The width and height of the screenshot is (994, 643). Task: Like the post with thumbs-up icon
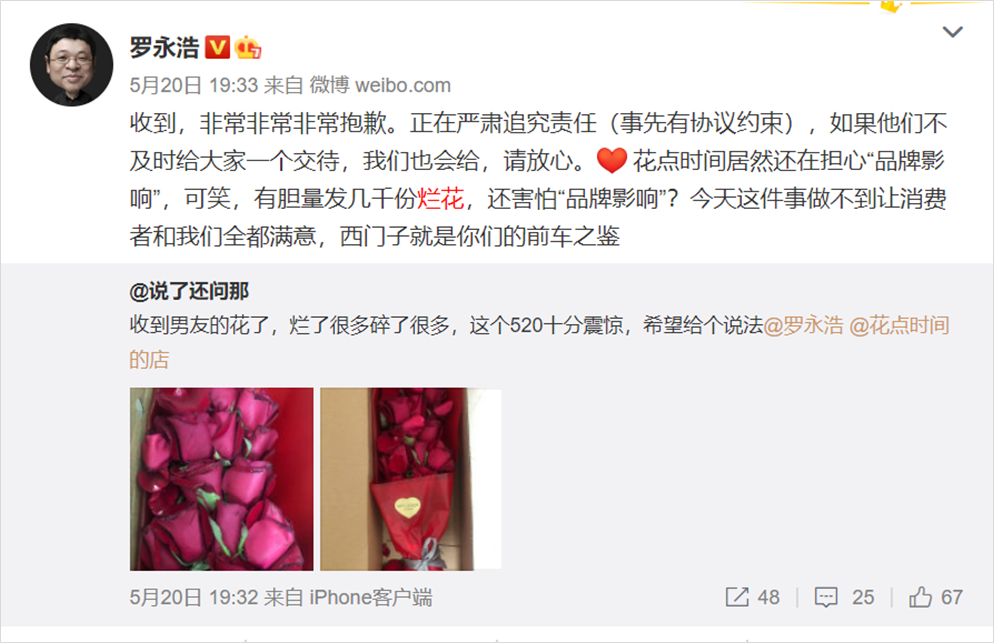click(920, 597)
